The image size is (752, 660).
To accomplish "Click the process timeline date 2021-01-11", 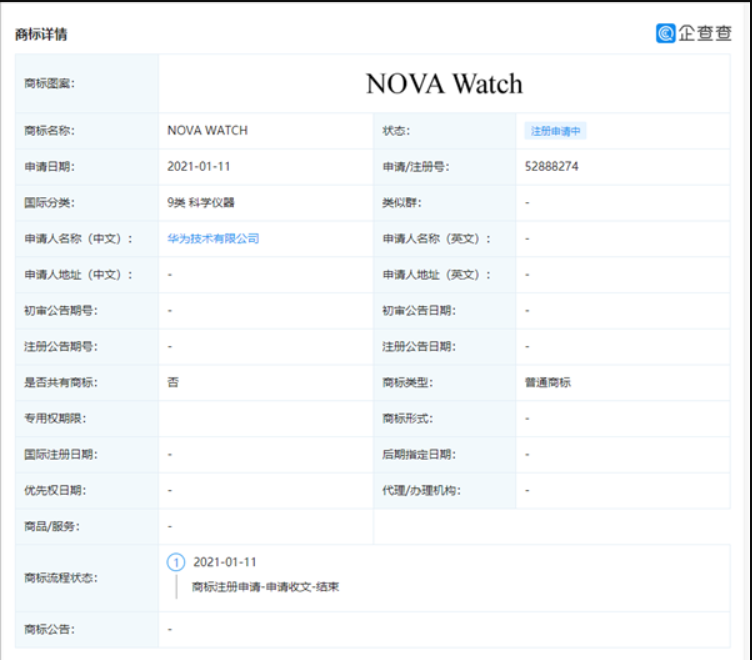I will pos(225,562).
